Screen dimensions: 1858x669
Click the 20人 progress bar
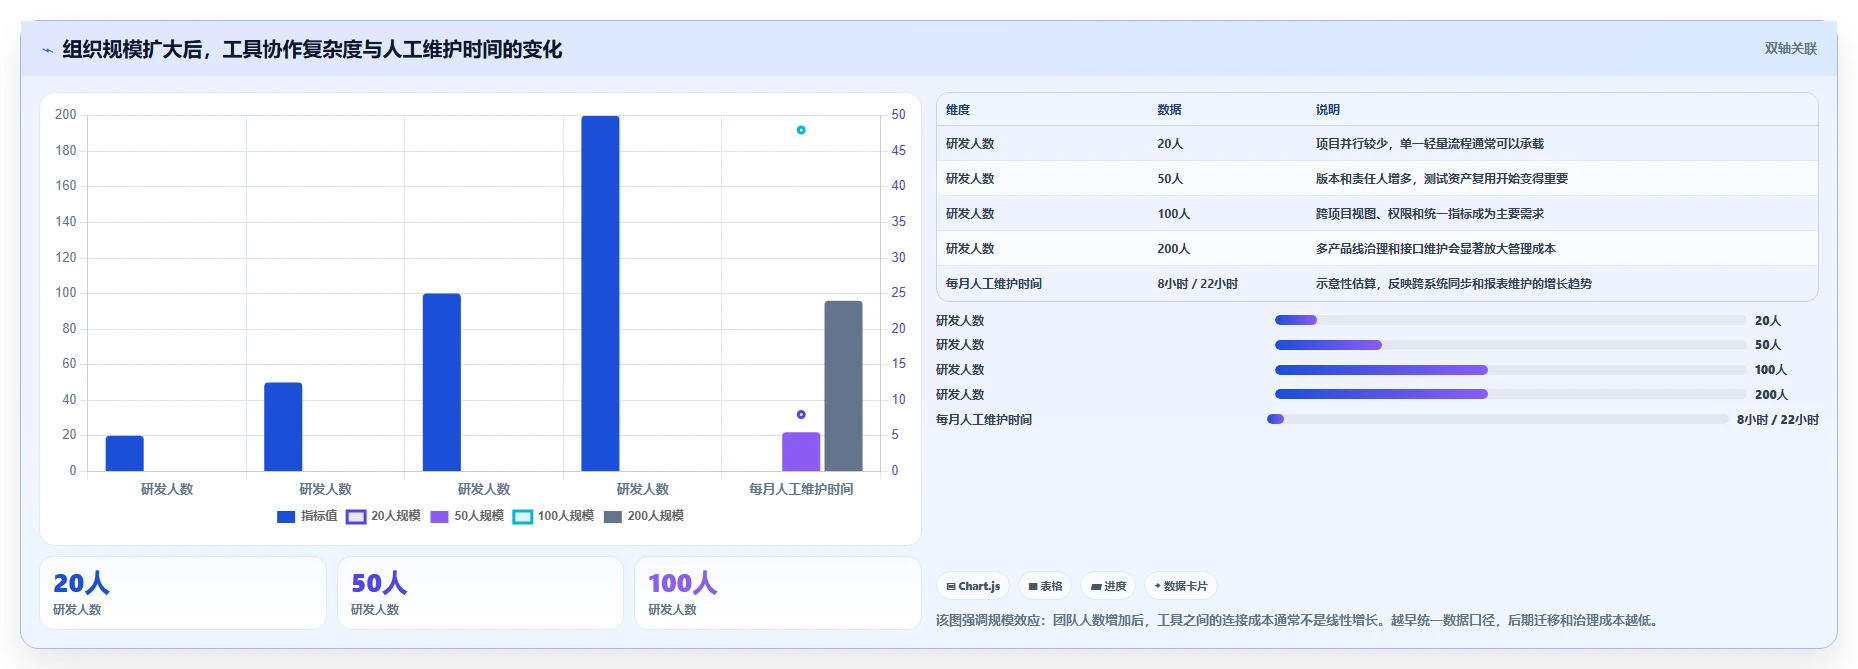(1510, 320)
